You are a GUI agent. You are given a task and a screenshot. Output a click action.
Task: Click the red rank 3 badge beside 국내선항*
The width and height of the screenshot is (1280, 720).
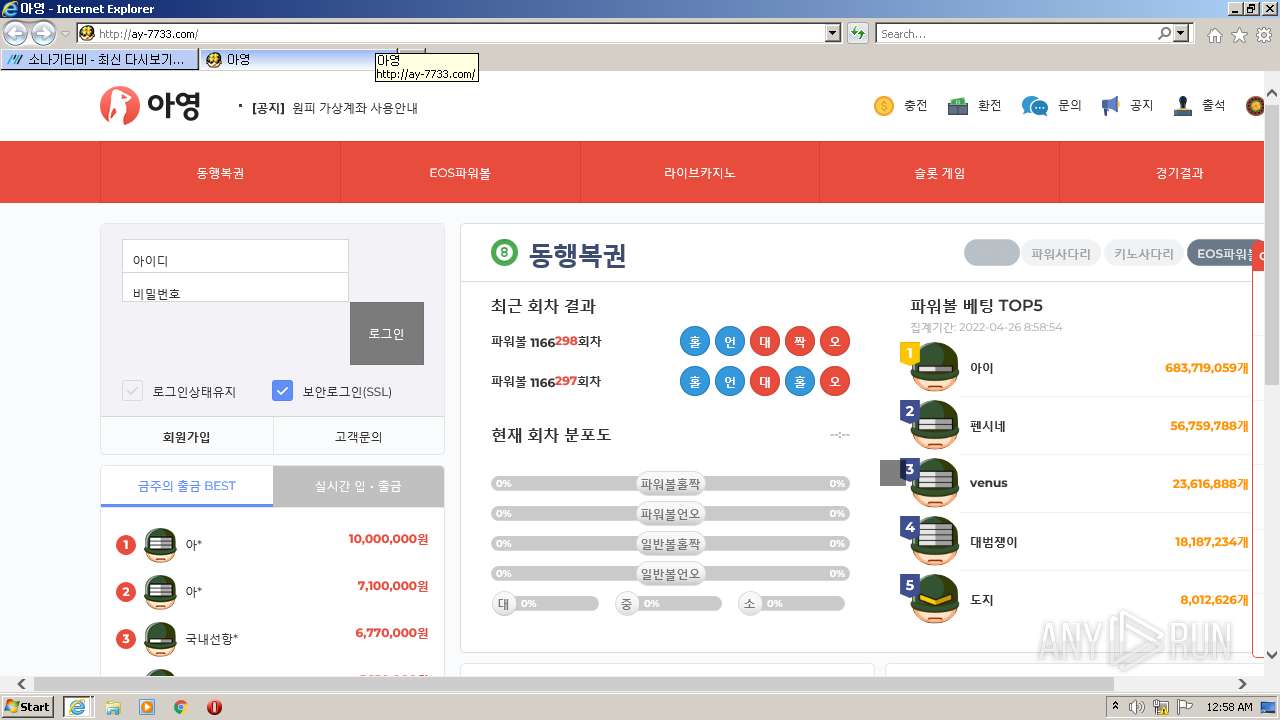[x=125, y=638]
